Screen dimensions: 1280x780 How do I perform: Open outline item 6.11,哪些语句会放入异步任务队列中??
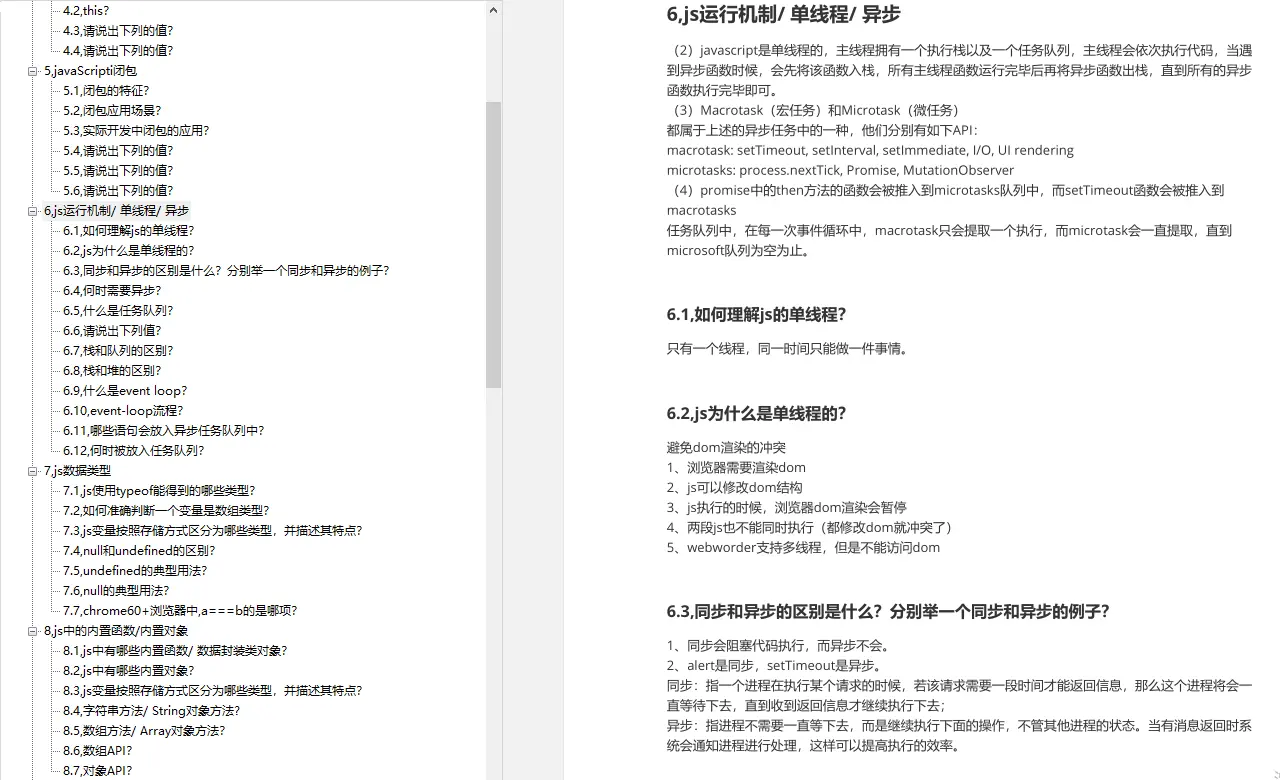click(x=163, y=431)
